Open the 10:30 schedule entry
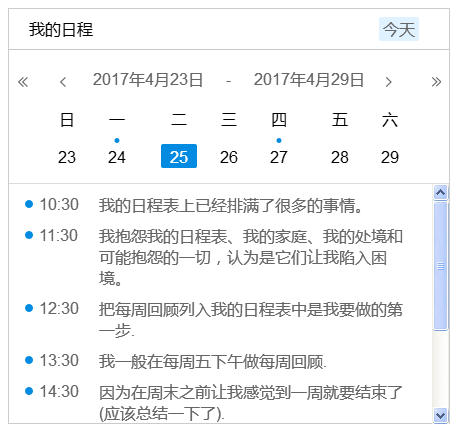 click(213, 205)
